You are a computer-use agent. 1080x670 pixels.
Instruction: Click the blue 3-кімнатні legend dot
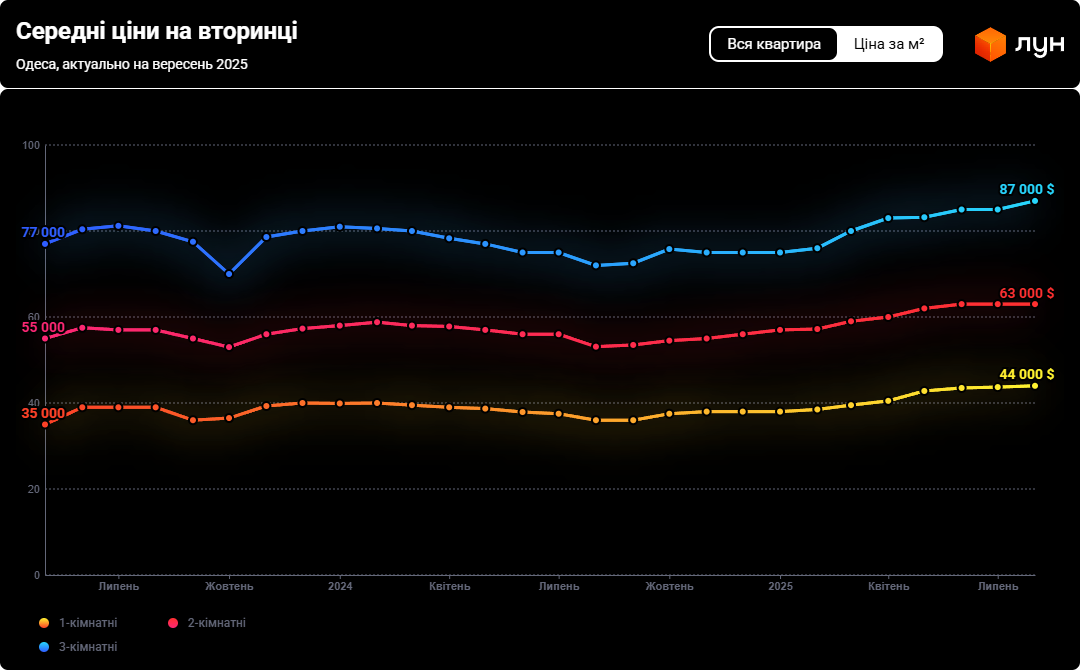[44, 647]
